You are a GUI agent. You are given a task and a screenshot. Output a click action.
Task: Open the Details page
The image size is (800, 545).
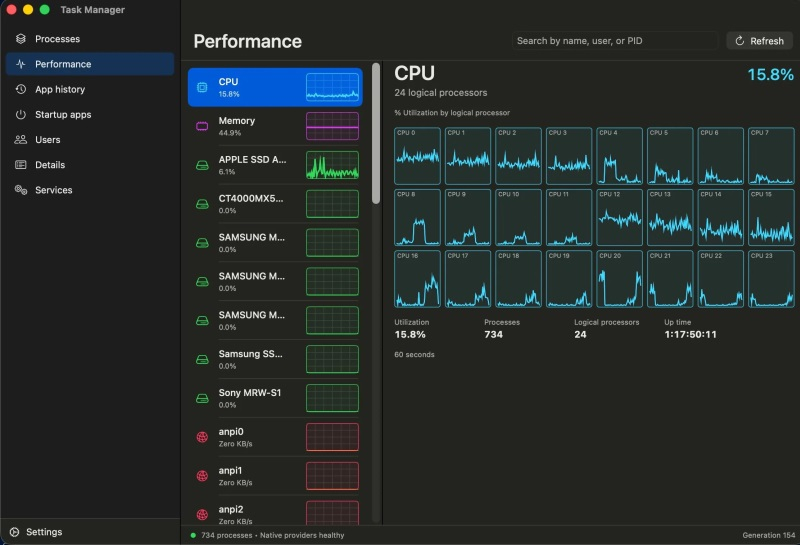pyautogui.click(x=90, y=164)
